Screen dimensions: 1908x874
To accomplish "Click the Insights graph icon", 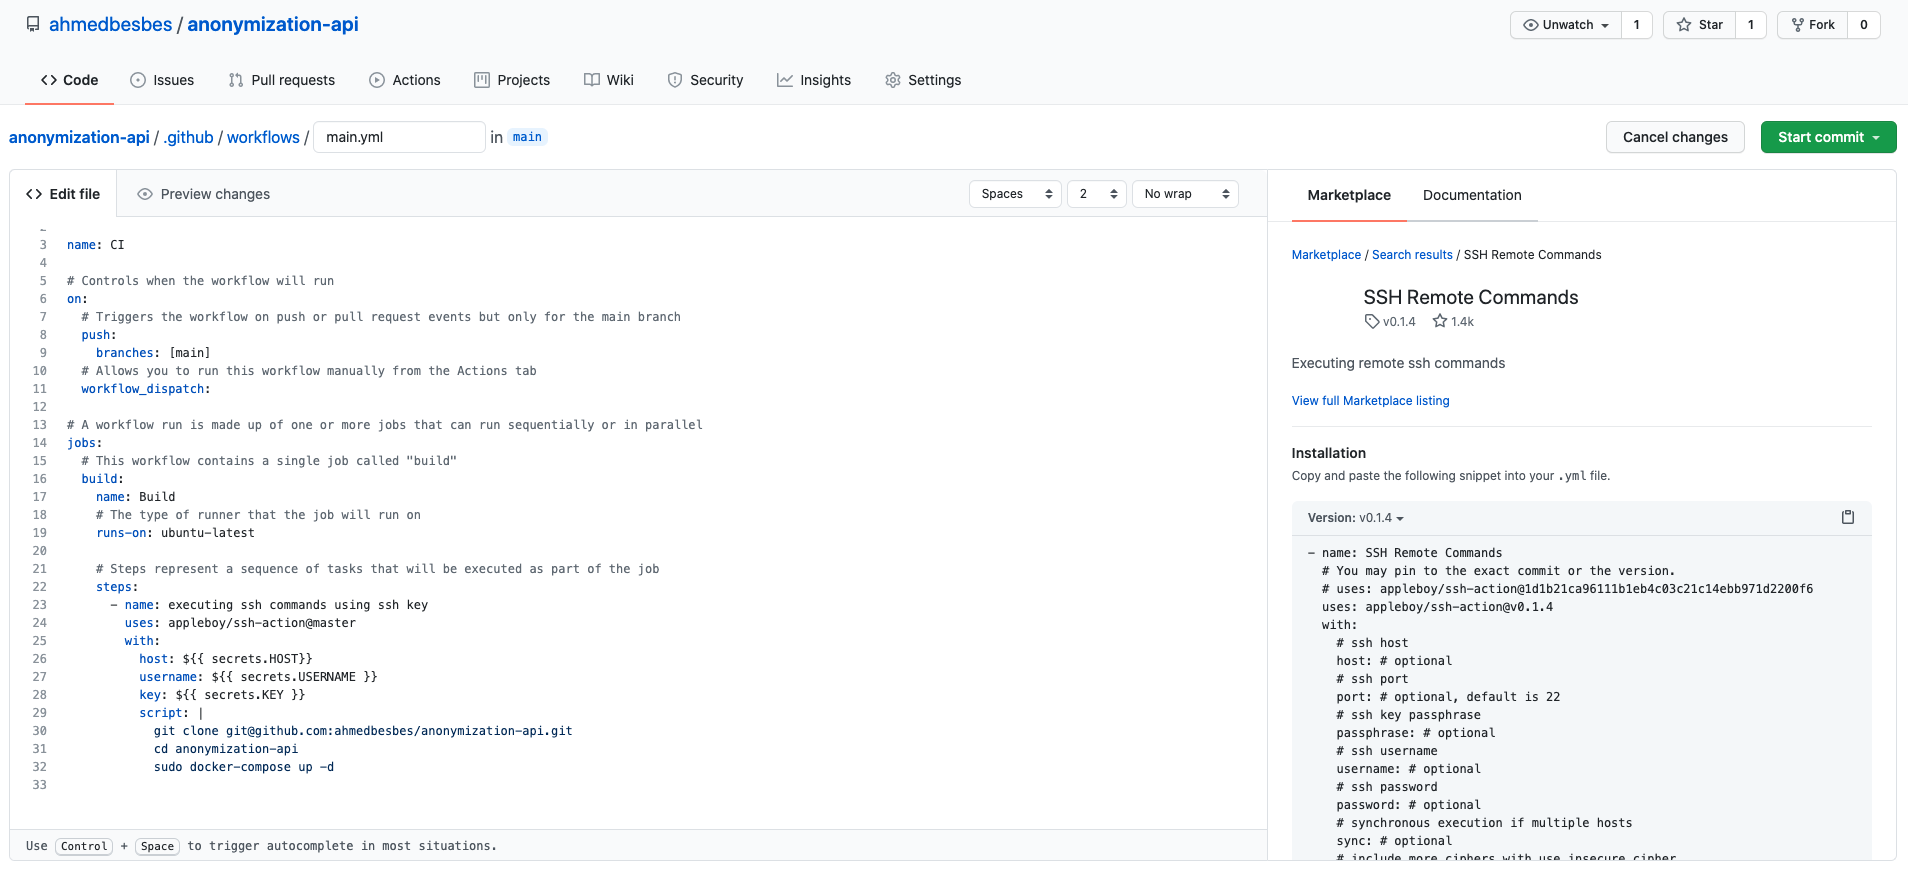I will click(785, 80).
